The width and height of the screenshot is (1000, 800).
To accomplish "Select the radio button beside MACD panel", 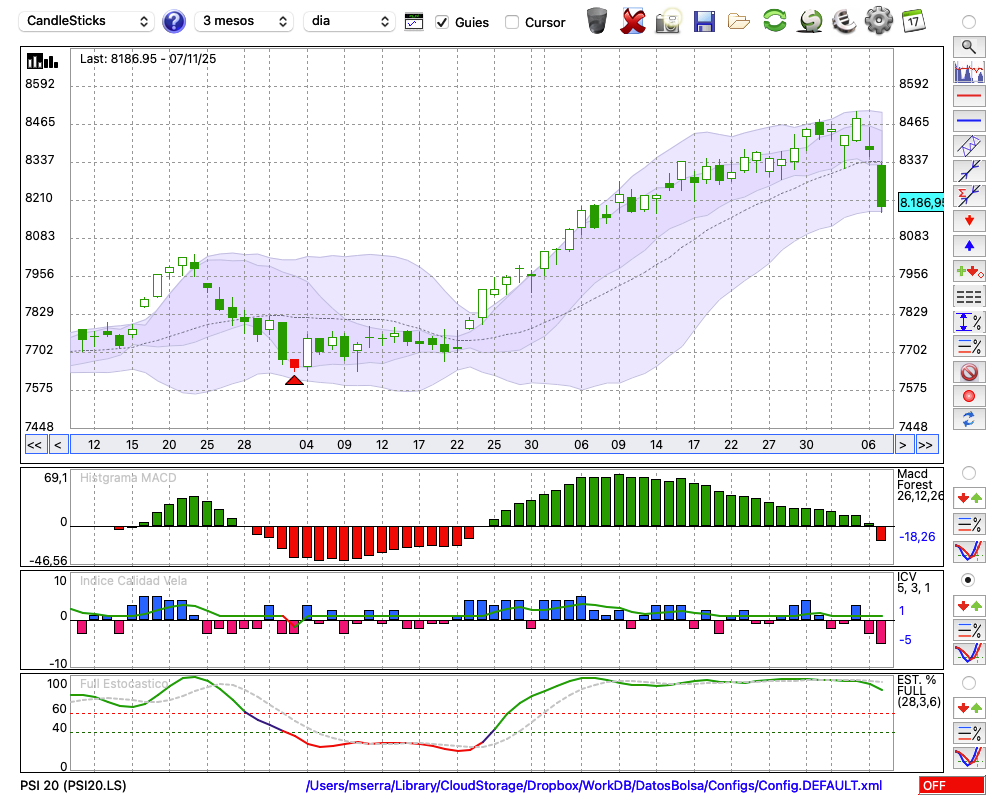I will (x=968, y=472).
